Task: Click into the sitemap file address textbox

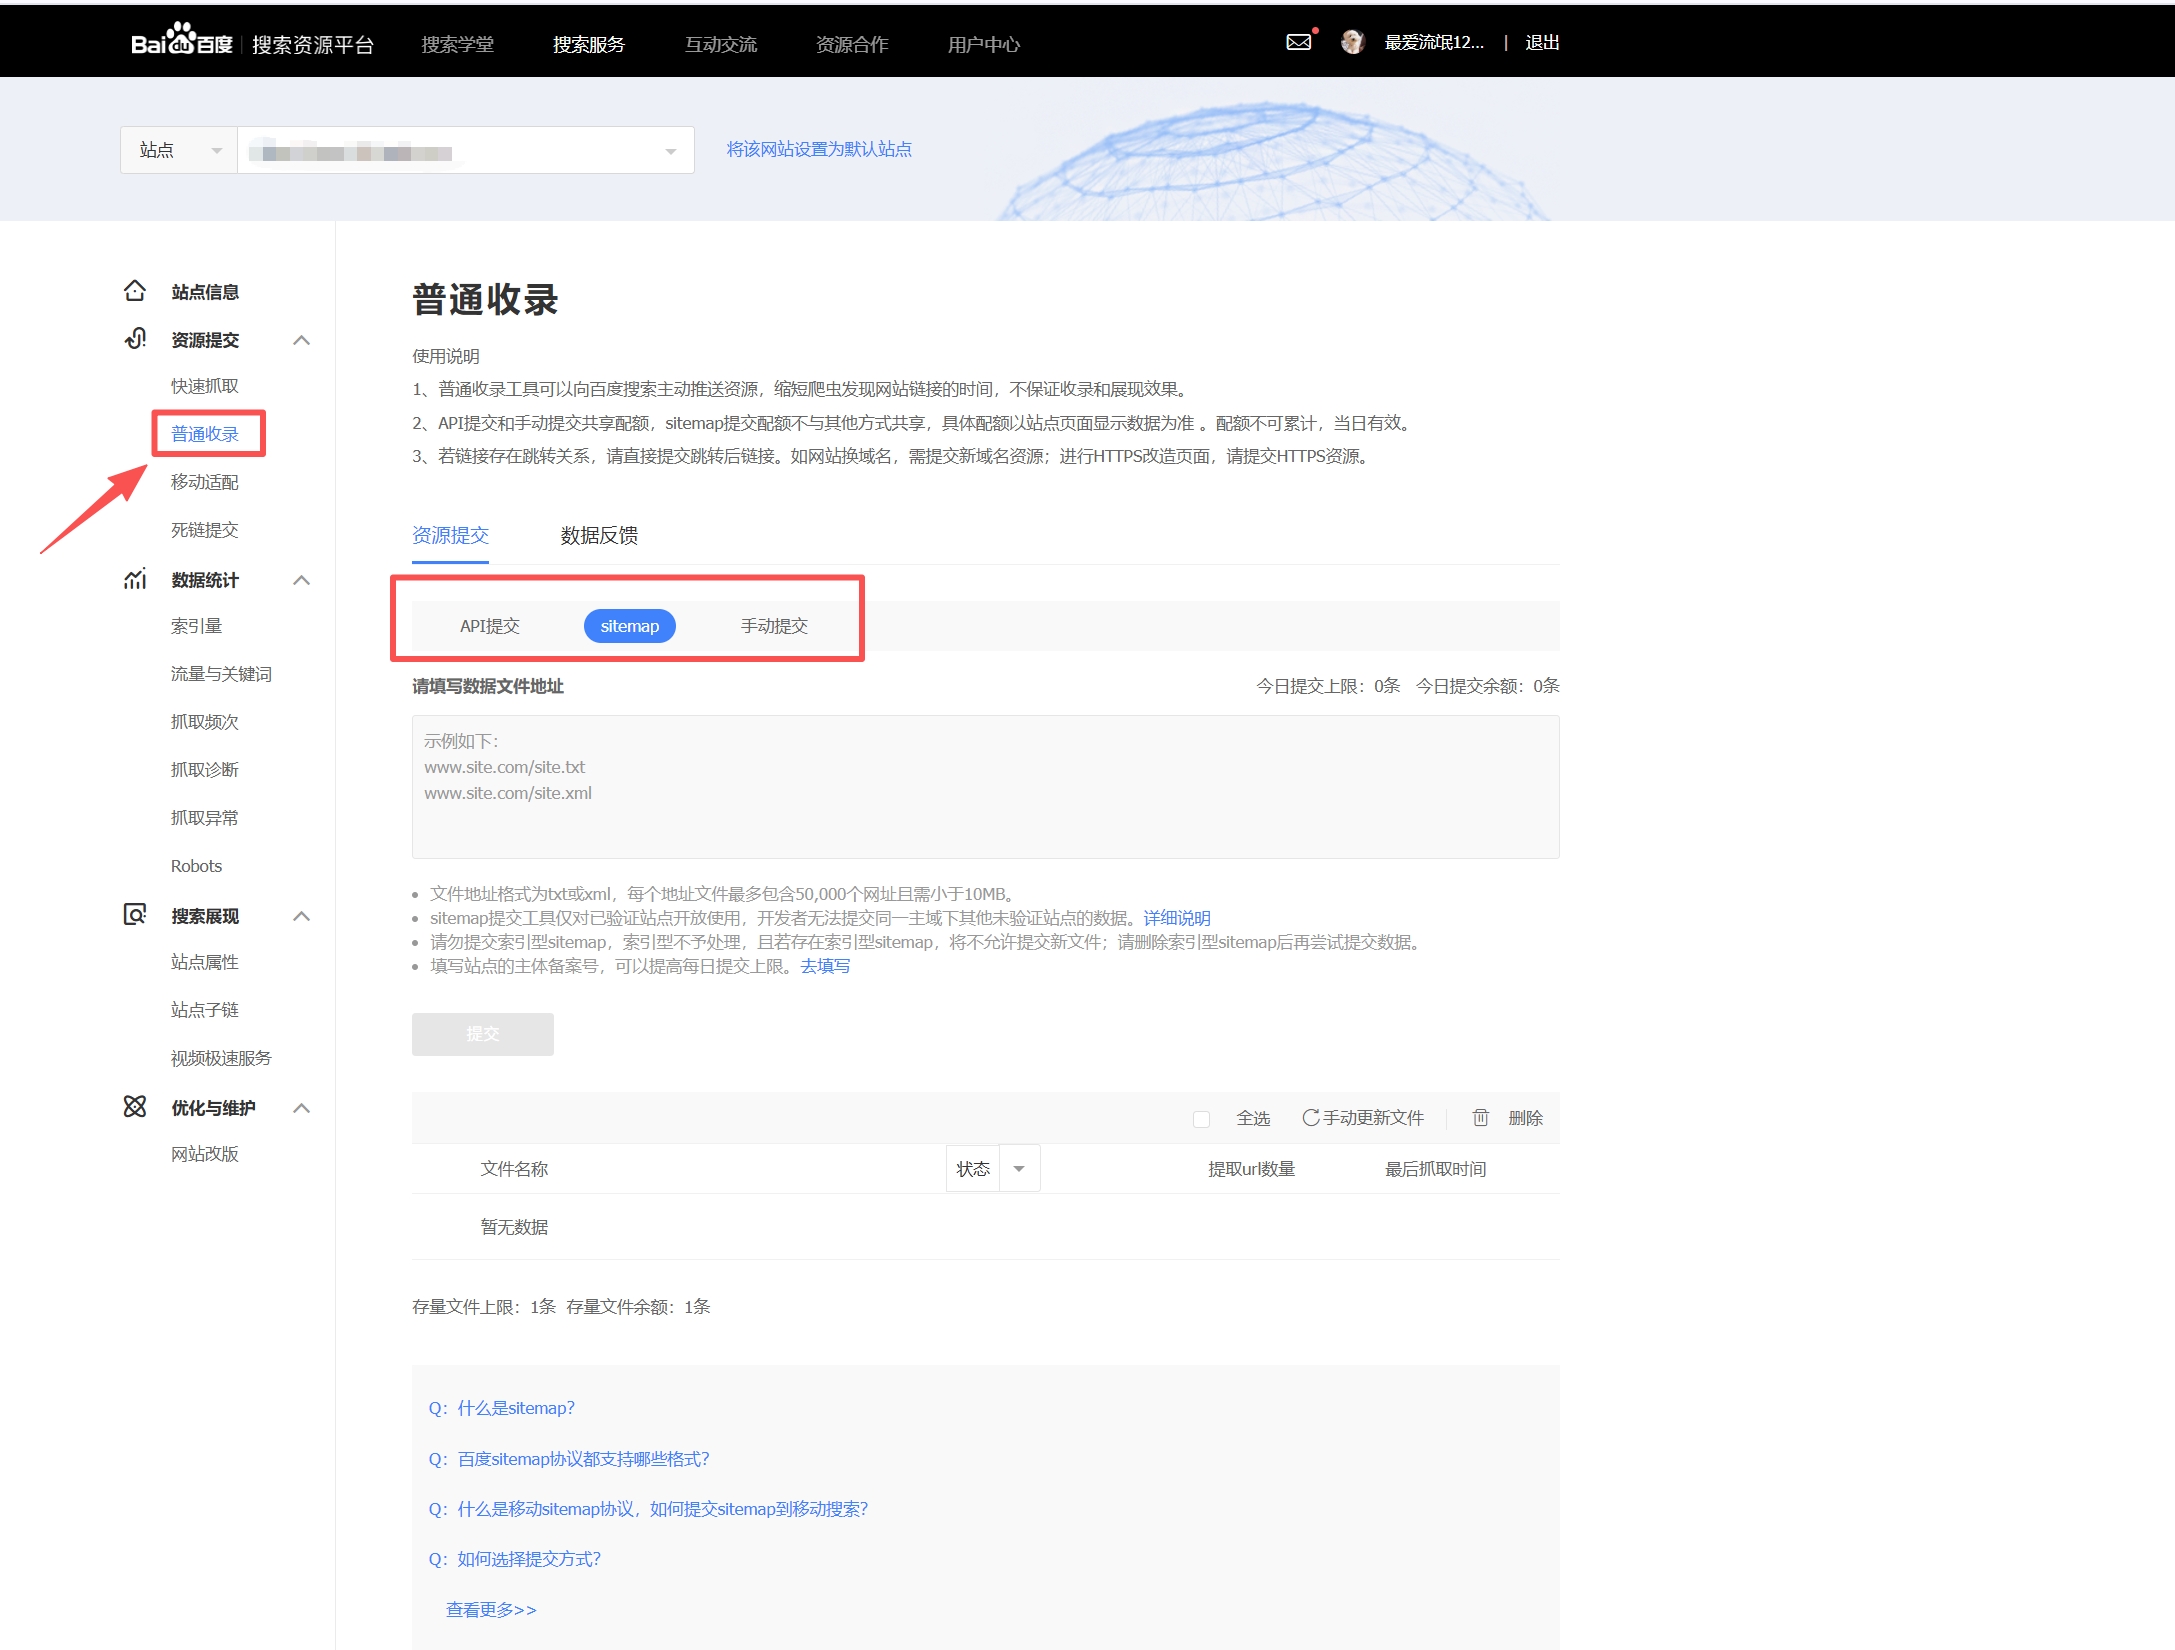Action: coord(985,787)
